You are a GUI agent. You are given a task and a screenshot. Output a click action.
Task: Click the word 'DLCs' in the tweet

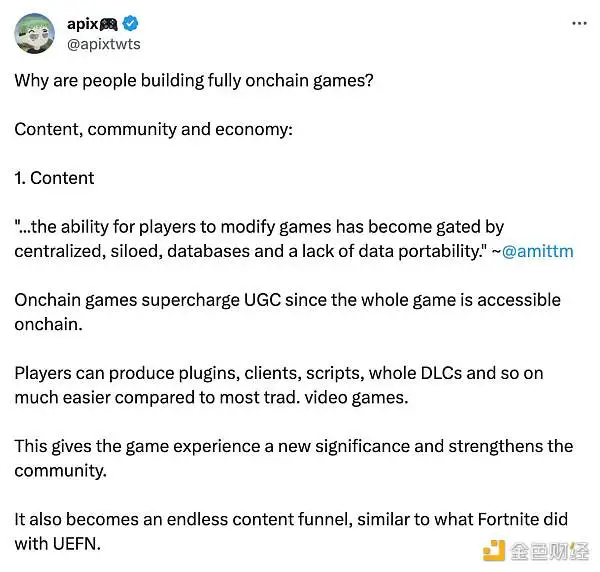tap(441, 374)
